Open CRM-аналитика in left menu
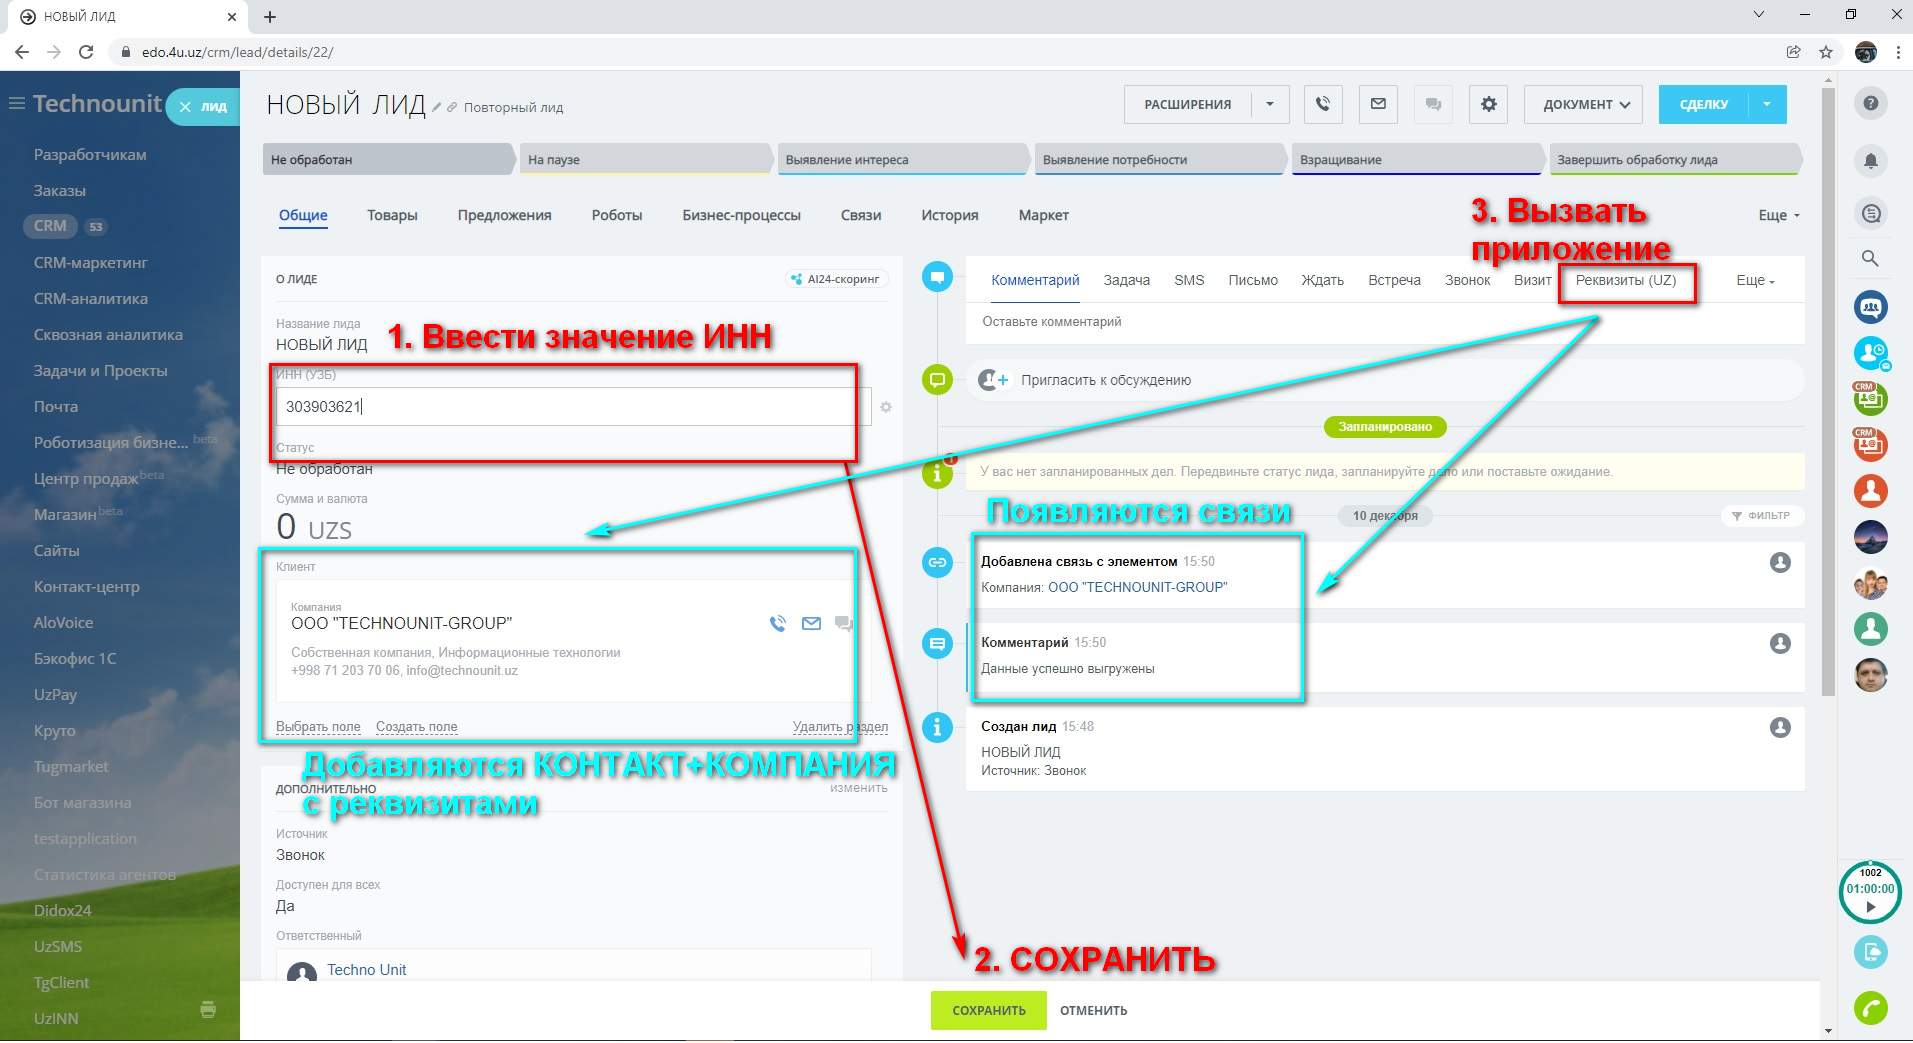1913x1043 pixels. click(91, 298)
